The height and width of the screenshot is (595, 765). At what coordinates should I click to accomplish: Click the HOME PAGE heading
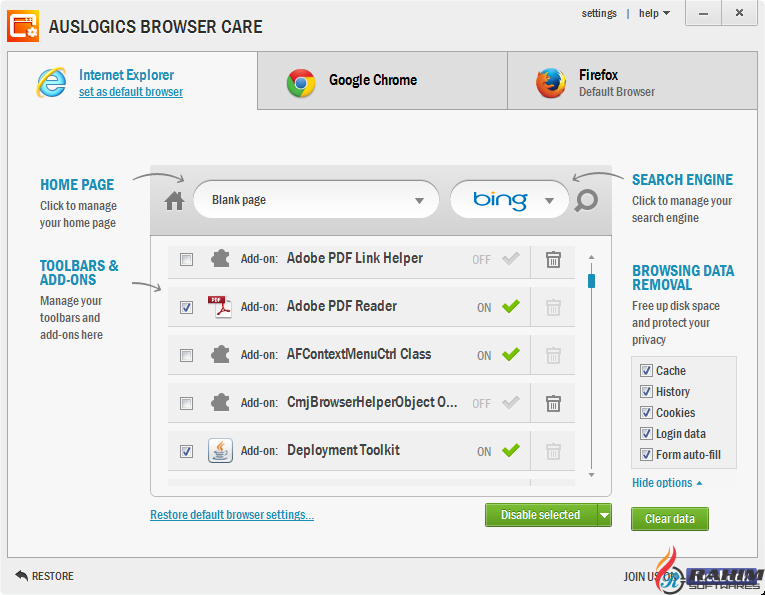click(77, 185)
